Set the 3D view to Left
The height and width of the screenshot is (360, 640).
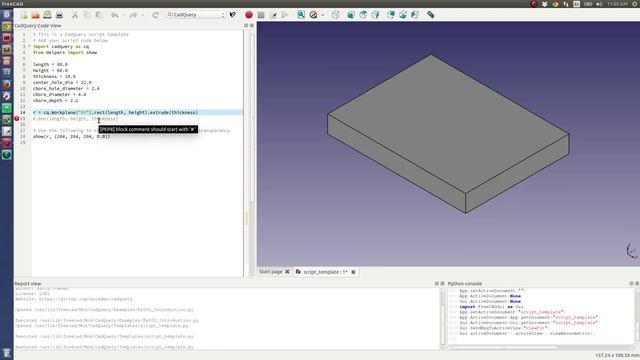click(x=415, y=15)
